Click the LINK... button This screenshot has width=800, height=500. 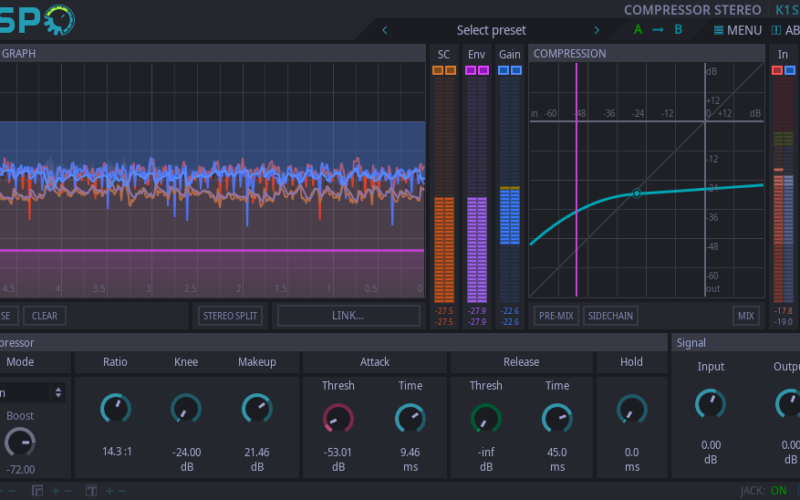[x=348, y=316]
